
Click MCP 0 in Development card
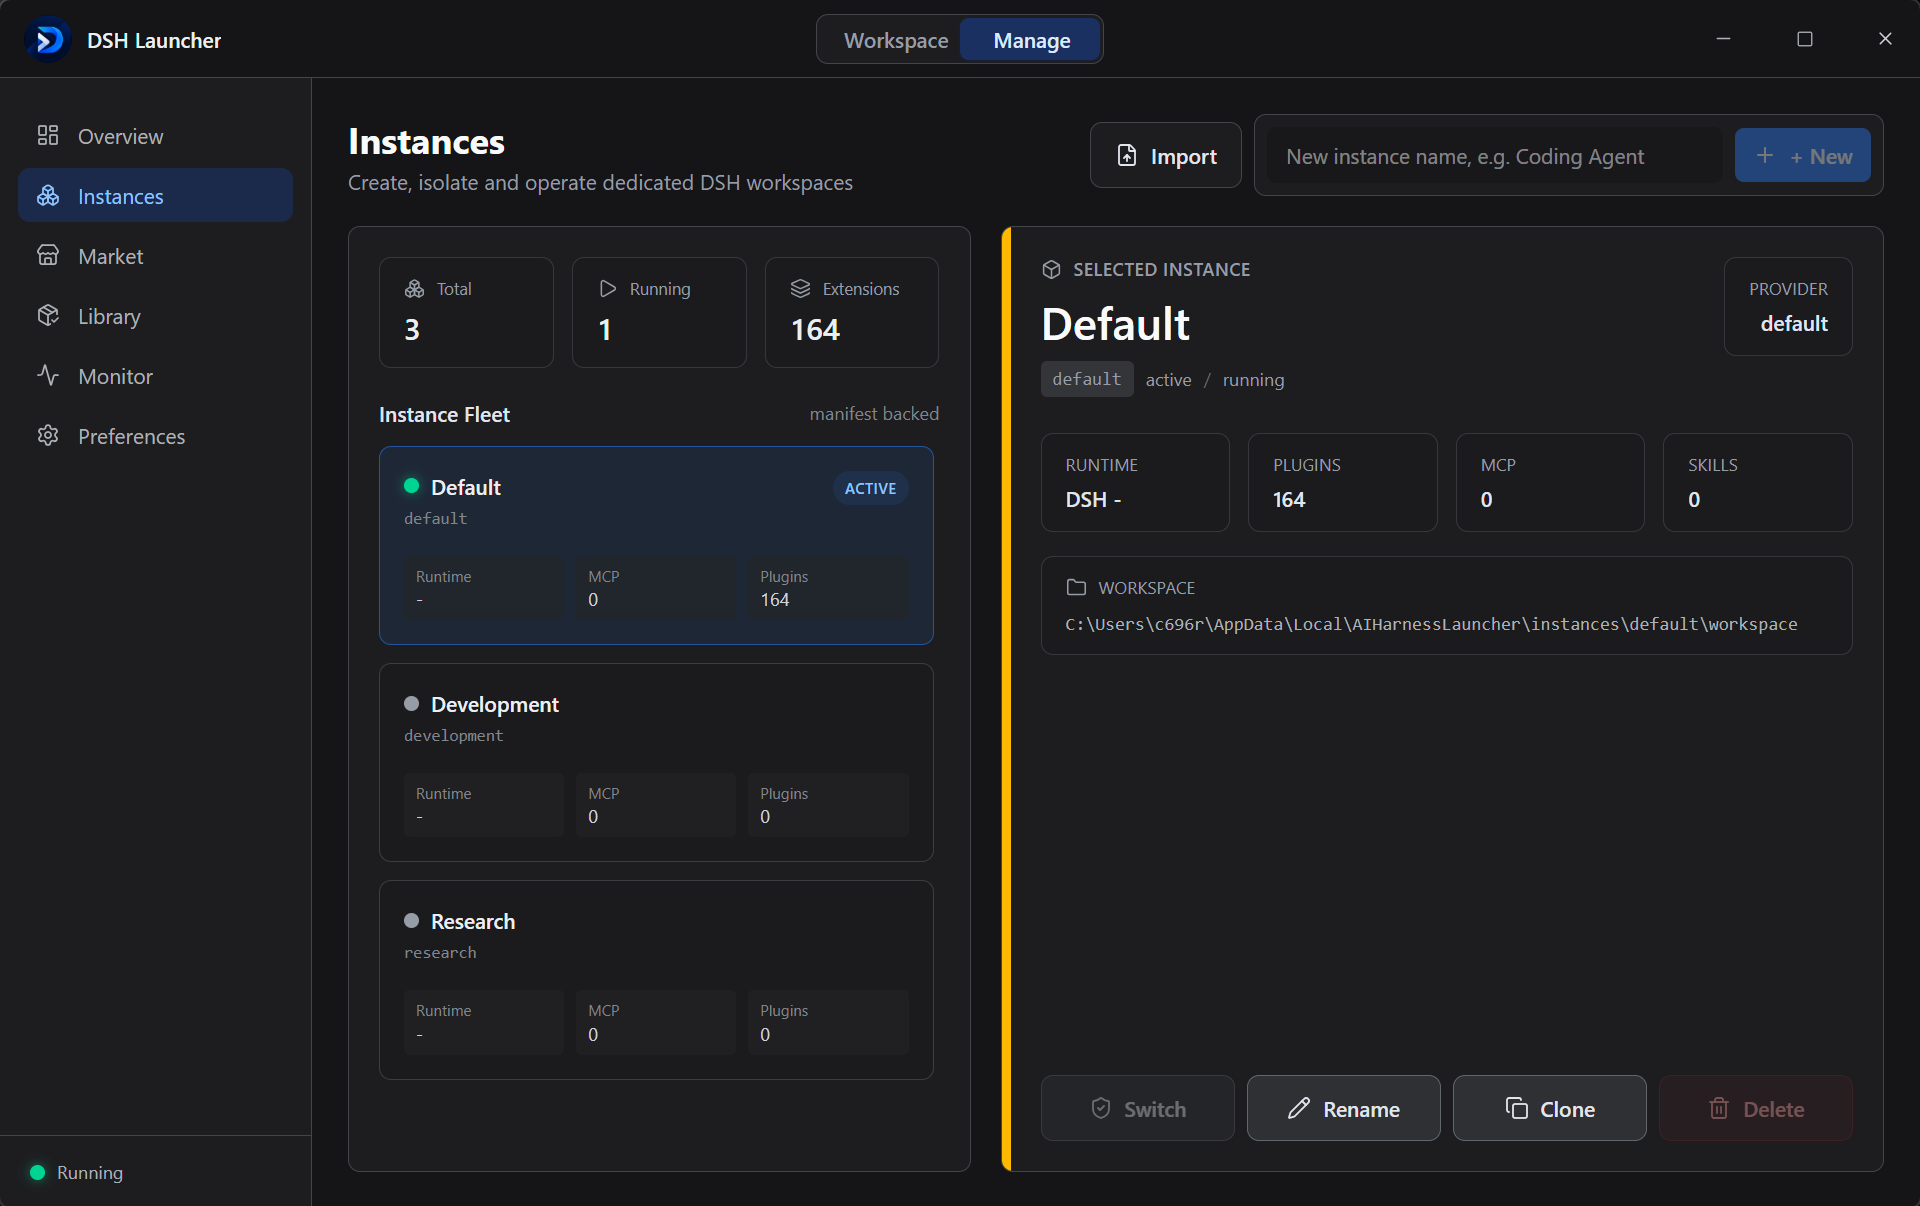click(x=656, y=805)
